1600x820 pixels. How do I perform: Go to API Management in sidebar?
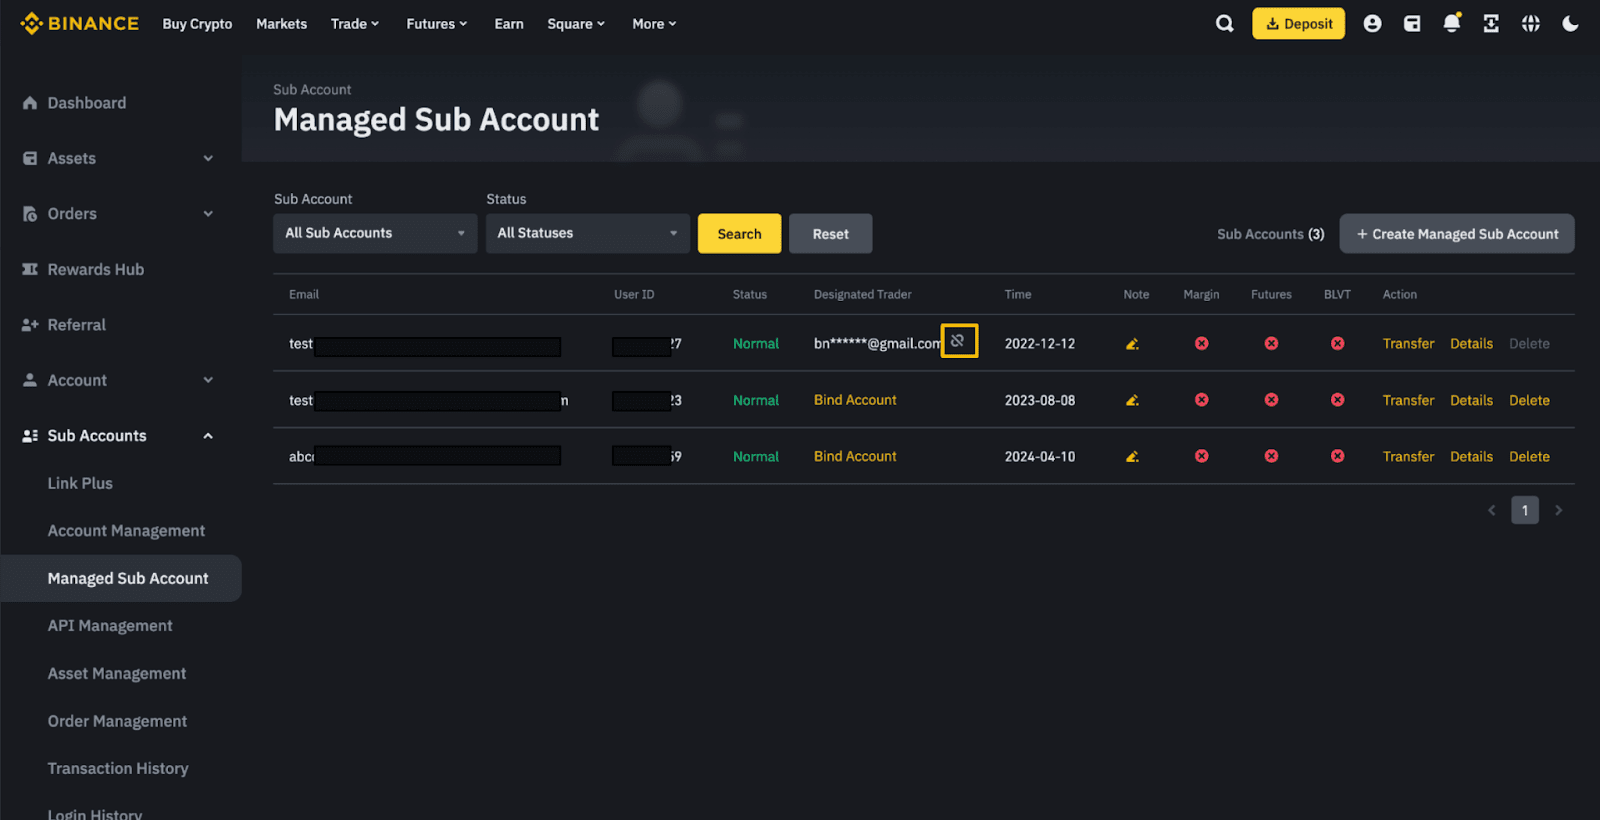coord(110,626)
